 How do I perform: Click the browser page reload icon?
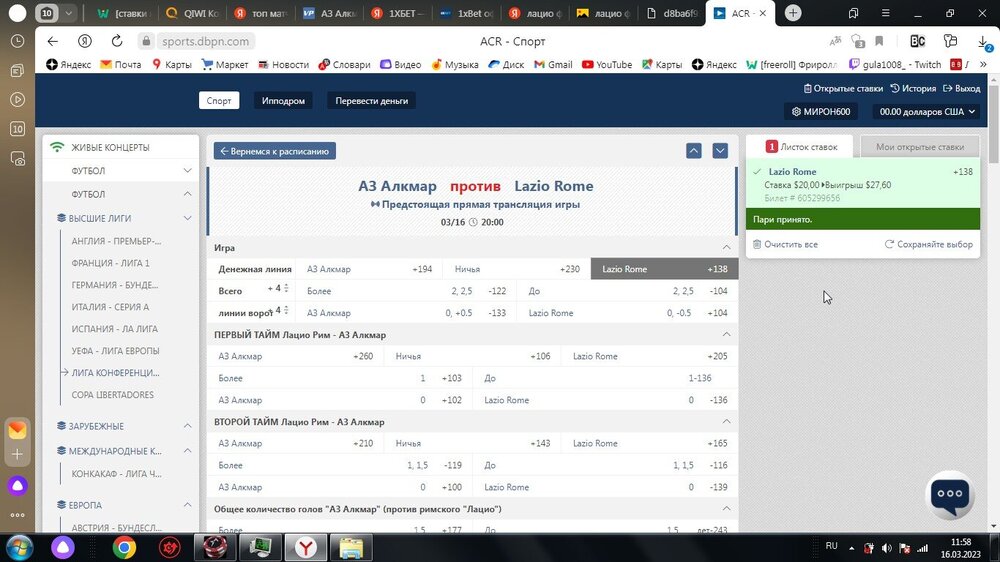[117, 41]
